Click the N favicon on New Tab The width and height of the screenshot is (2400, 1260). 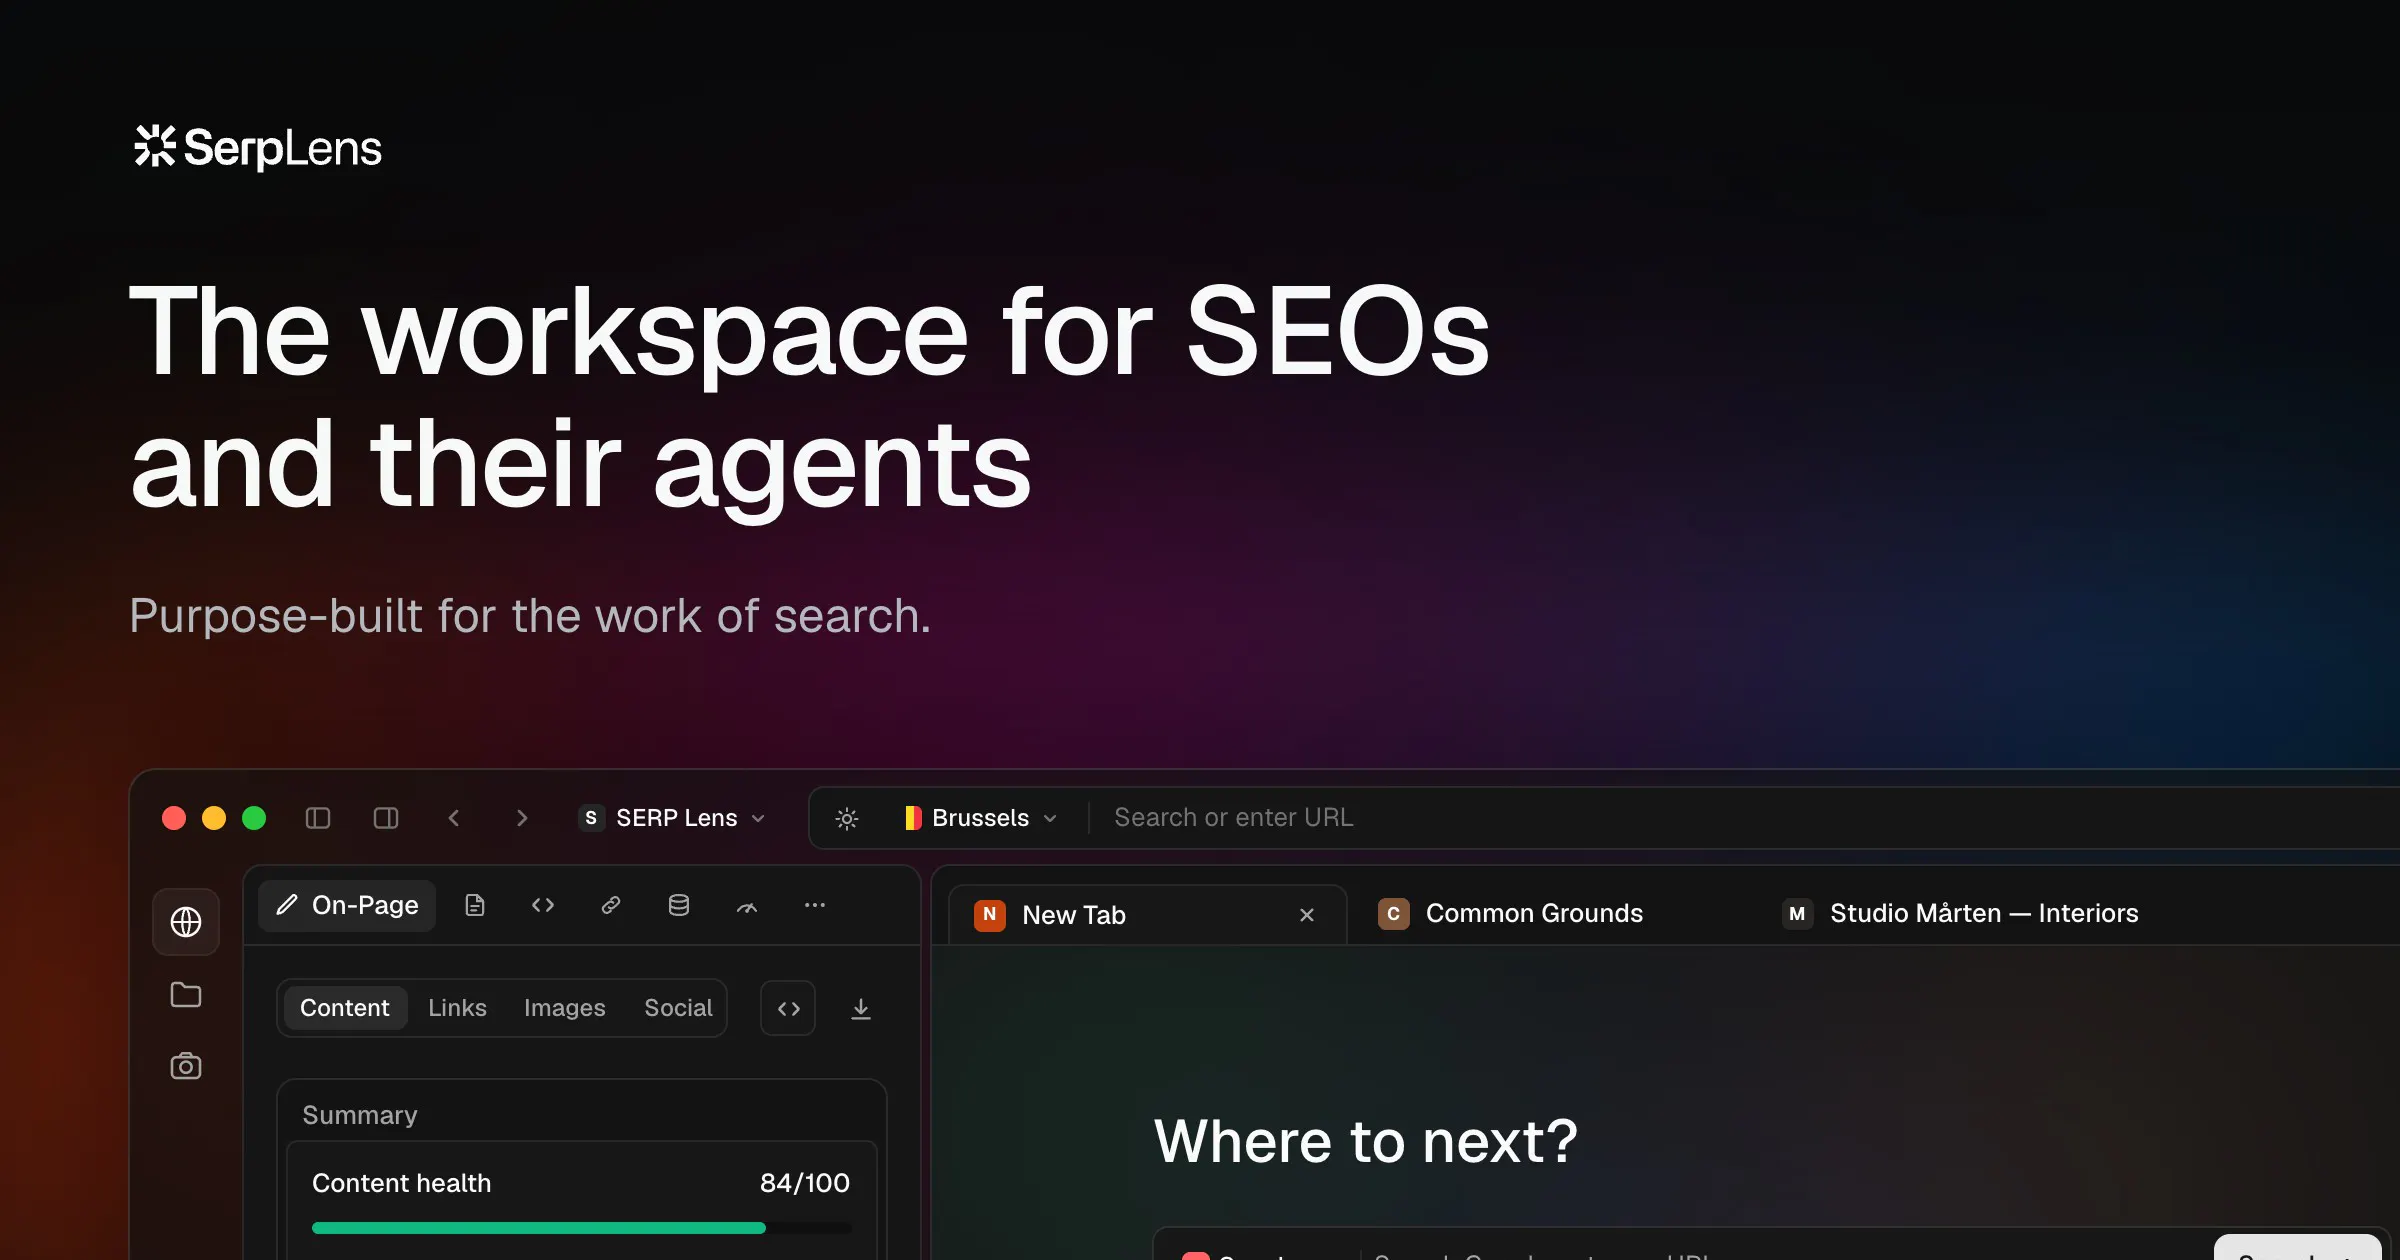(990, 915)
